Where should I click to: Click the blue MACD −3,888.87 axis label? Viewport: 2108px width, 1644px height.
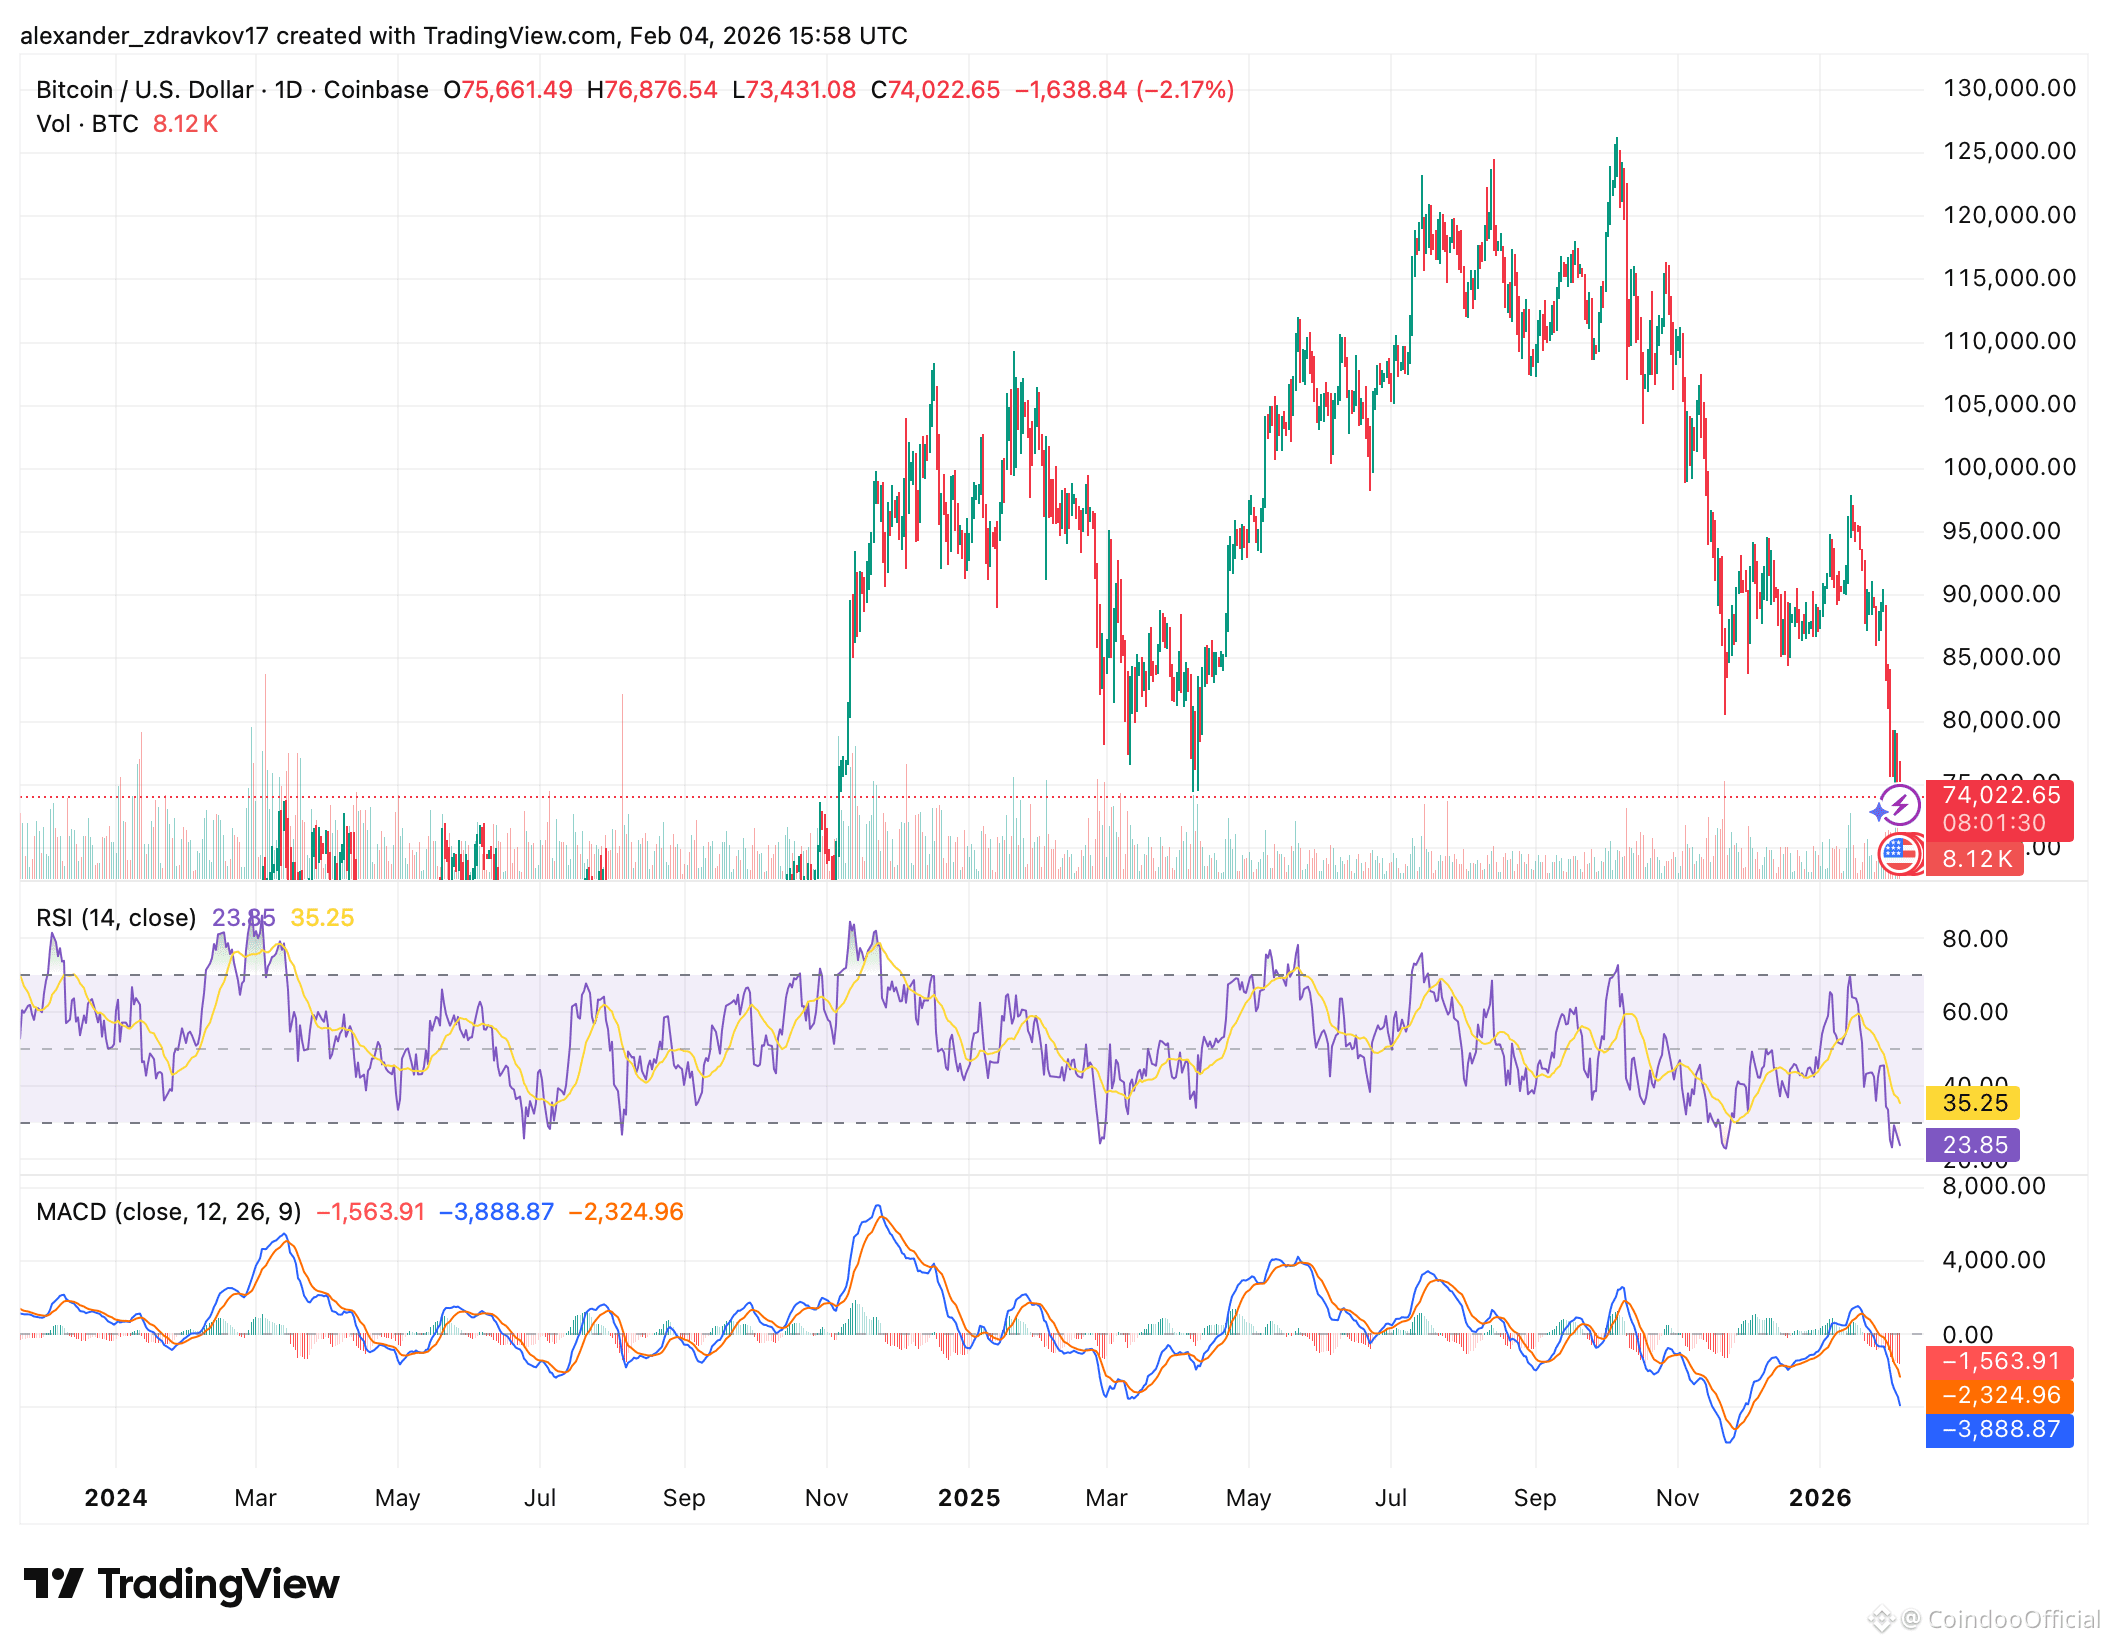(x=1999, y=1429)
